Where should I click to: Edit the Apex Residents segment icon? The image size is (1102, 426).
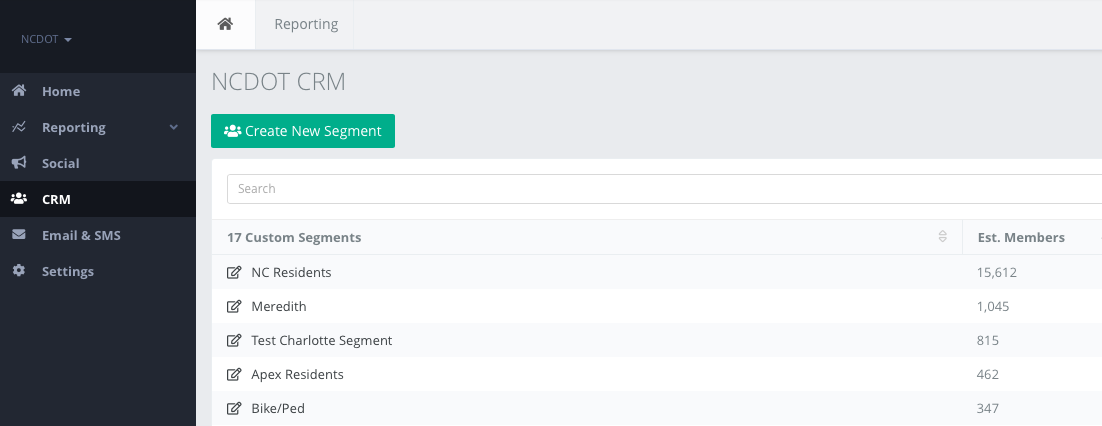pos(234,374)
